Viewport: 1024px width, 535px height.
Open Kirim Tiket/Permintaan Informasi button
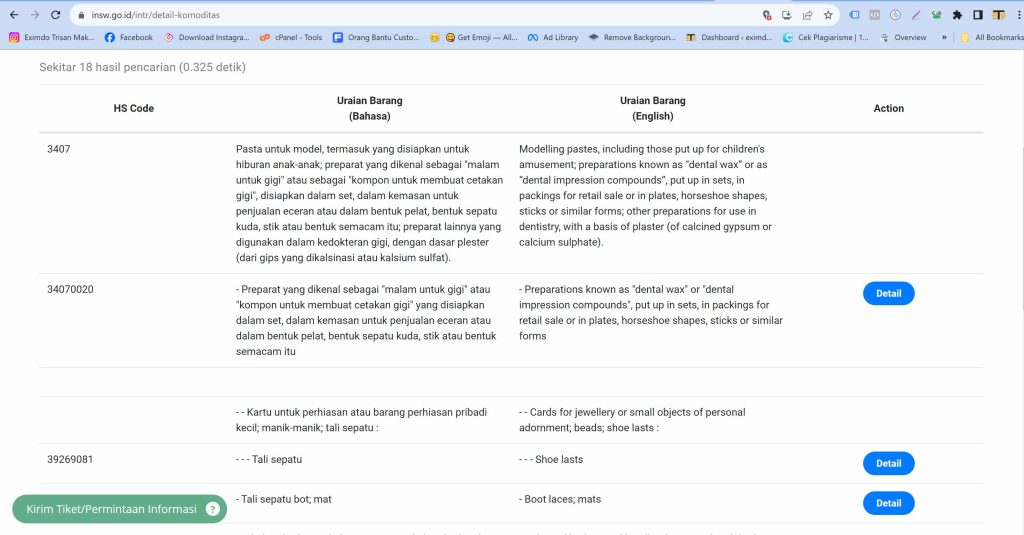click(x=120, y=509)
